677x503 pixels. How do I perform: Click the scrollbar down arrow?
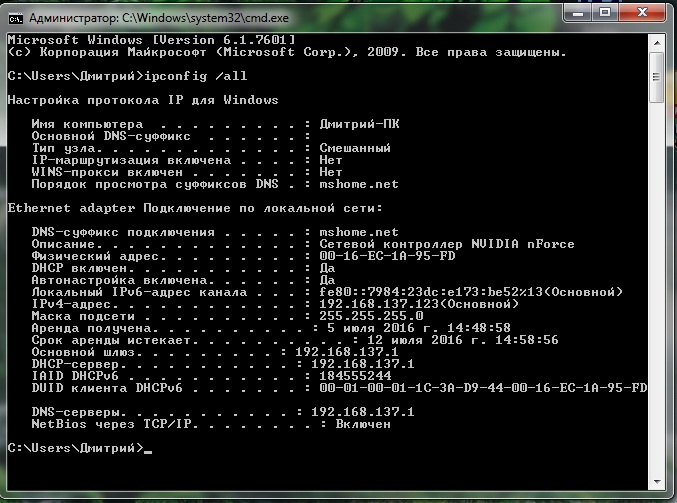657,481
